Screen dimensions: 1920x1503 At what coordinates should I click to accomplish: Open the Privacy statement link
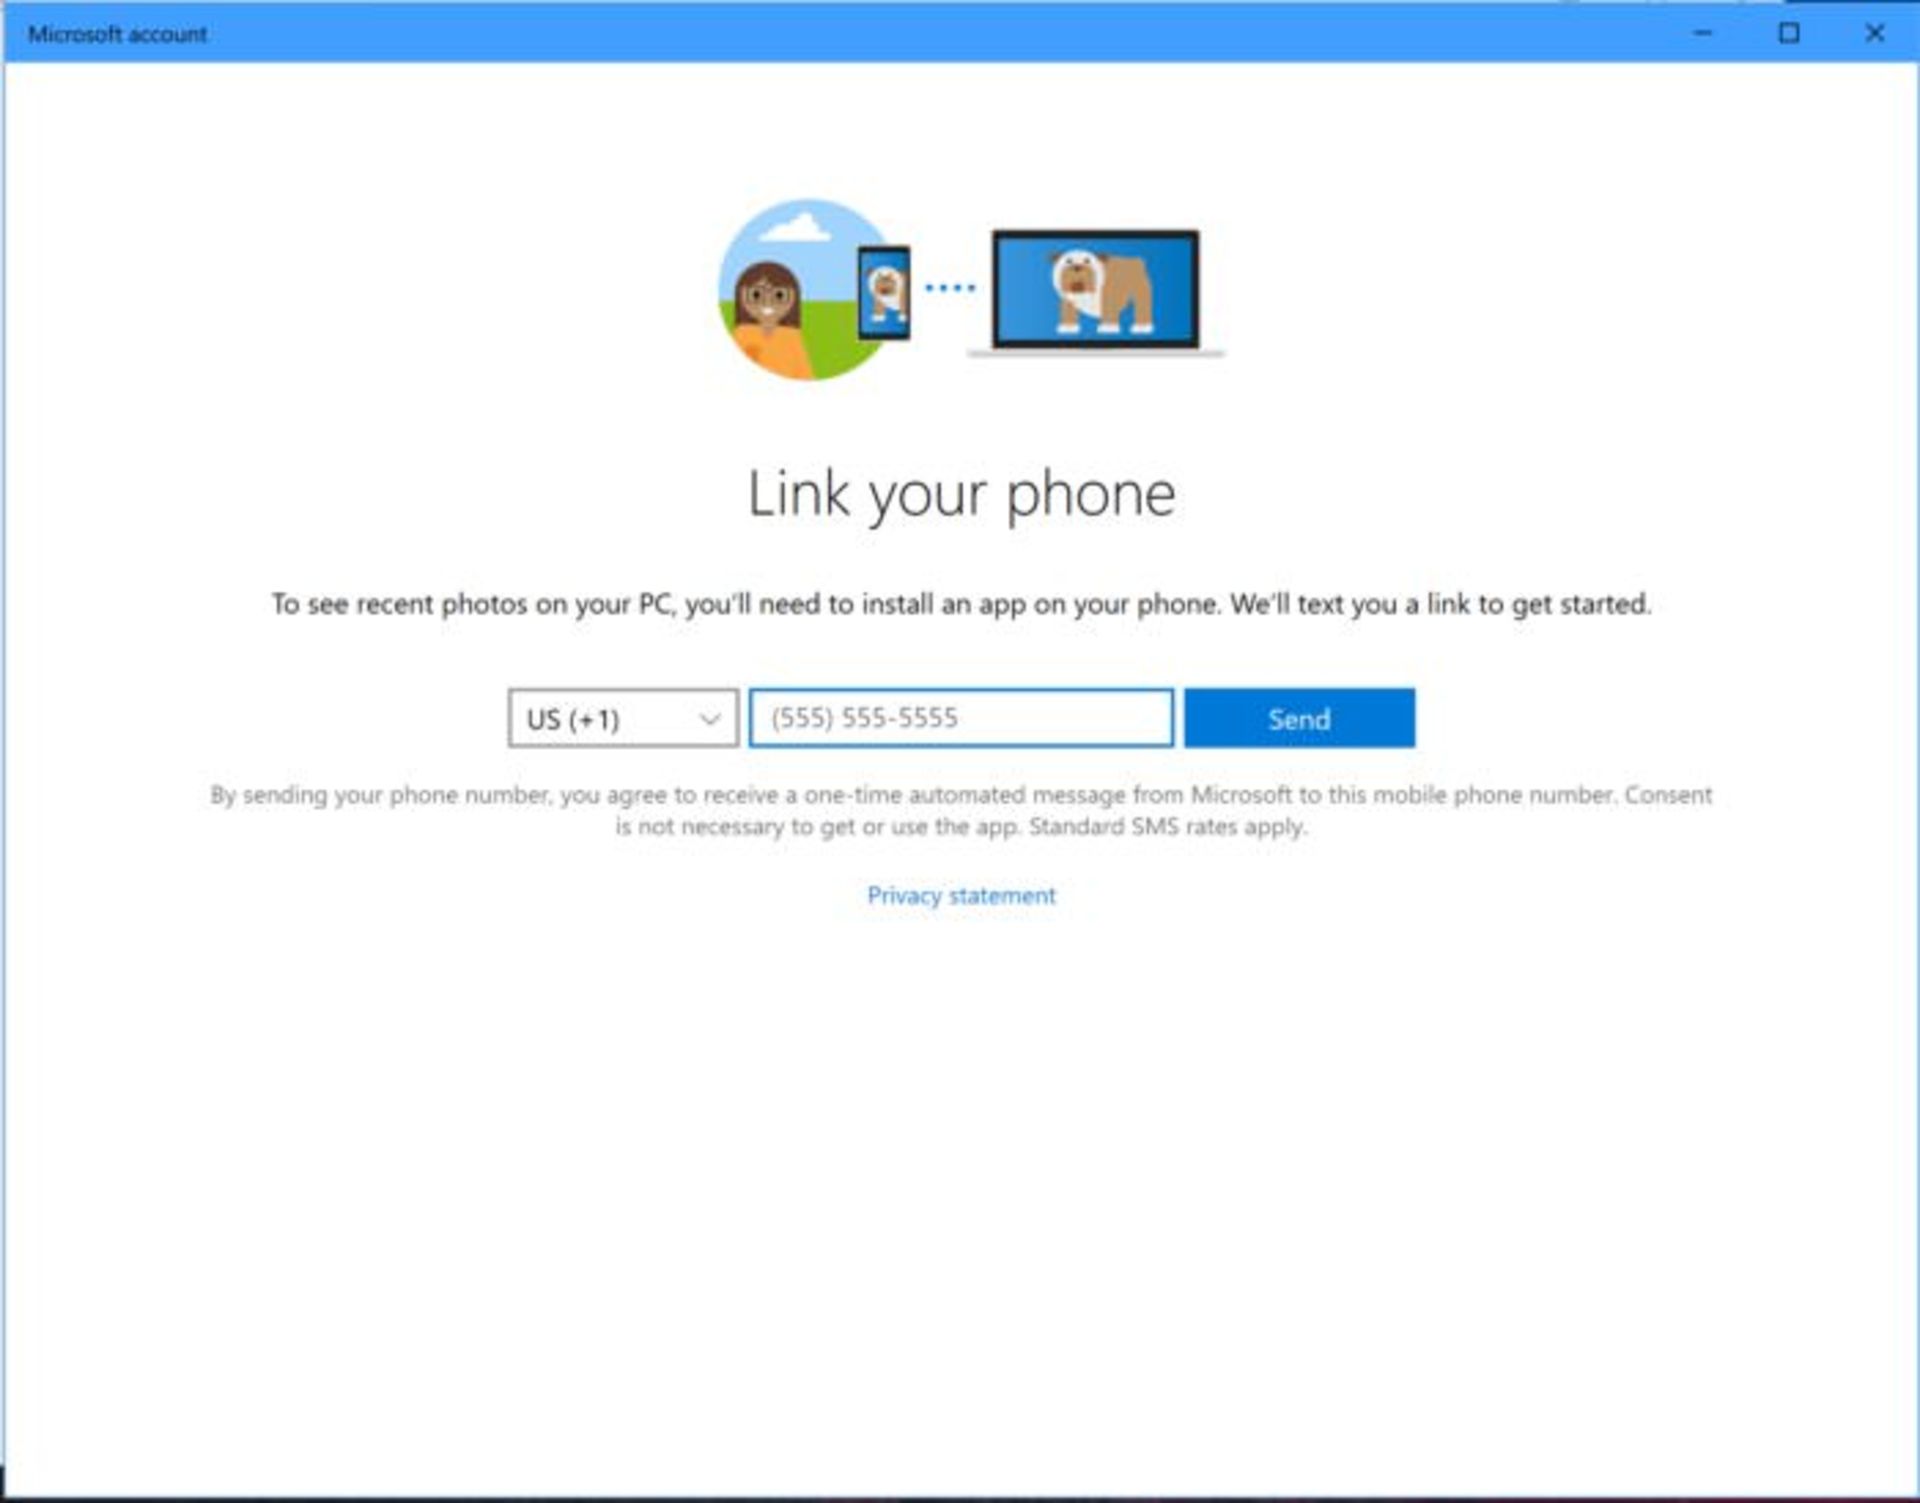point(961,895)
